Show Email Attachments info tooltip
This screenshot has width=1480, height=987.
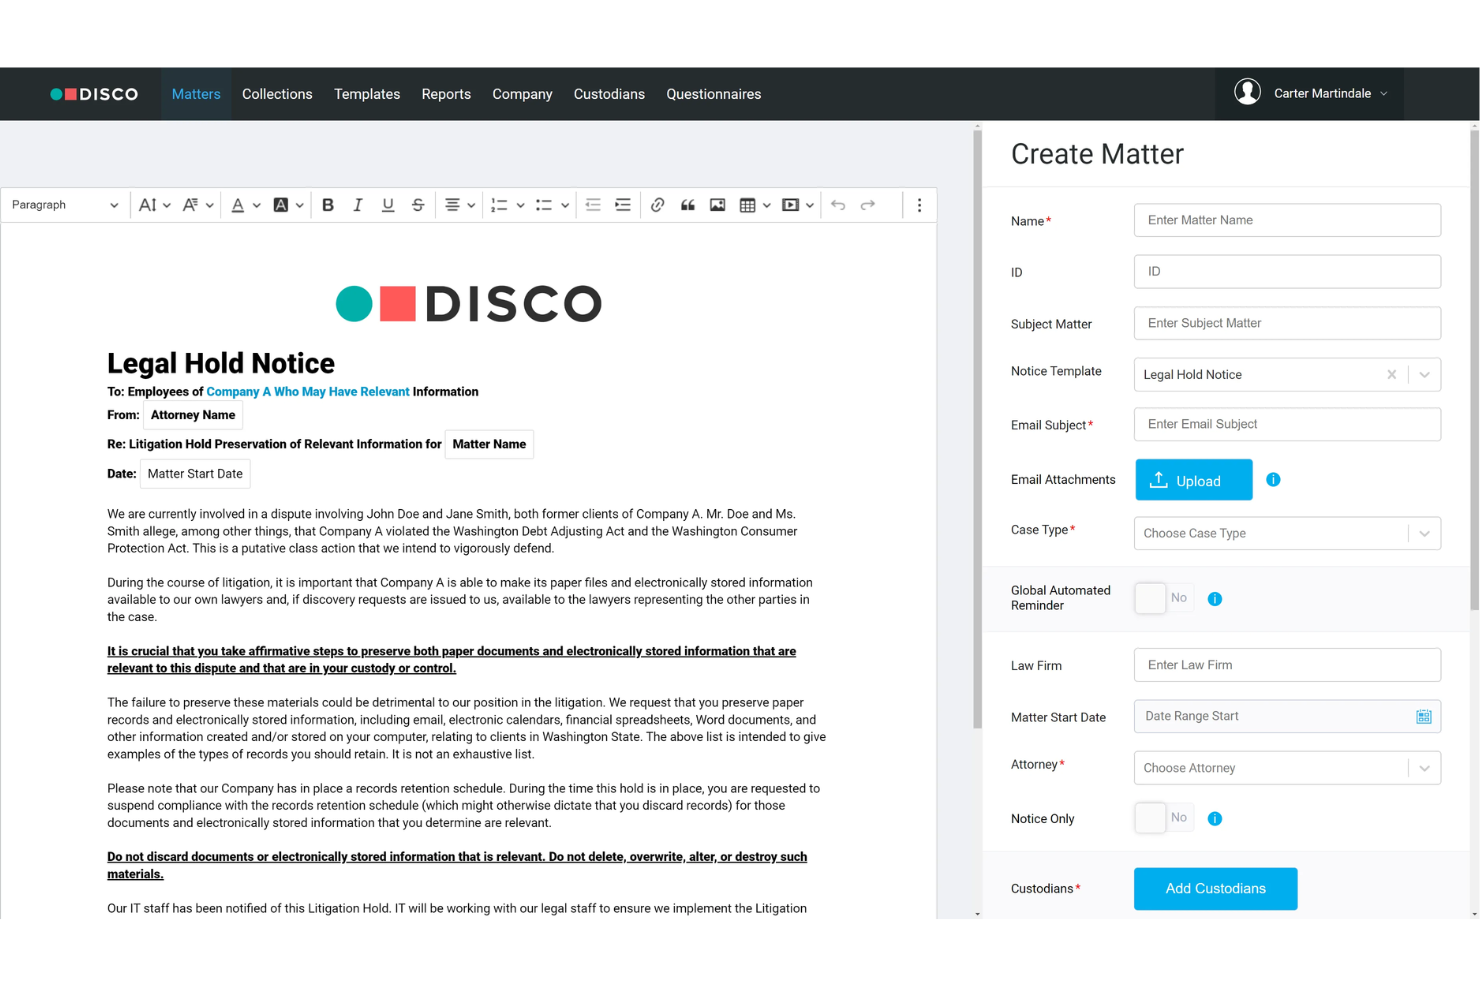coord(1273,480)
